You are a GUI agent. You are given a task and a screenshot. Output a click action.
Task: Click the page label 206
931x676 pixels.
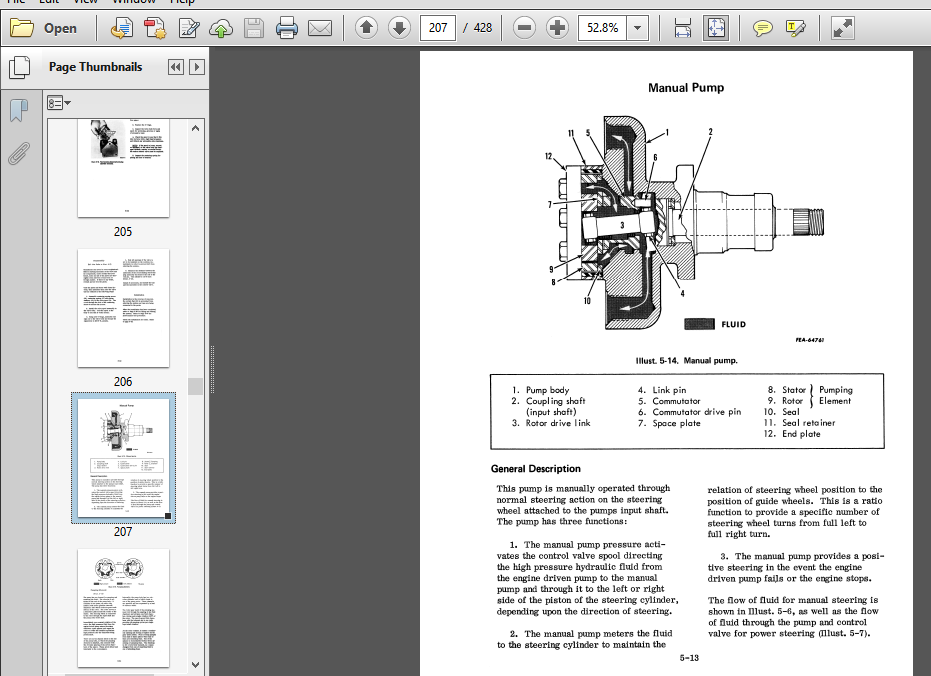123,382
